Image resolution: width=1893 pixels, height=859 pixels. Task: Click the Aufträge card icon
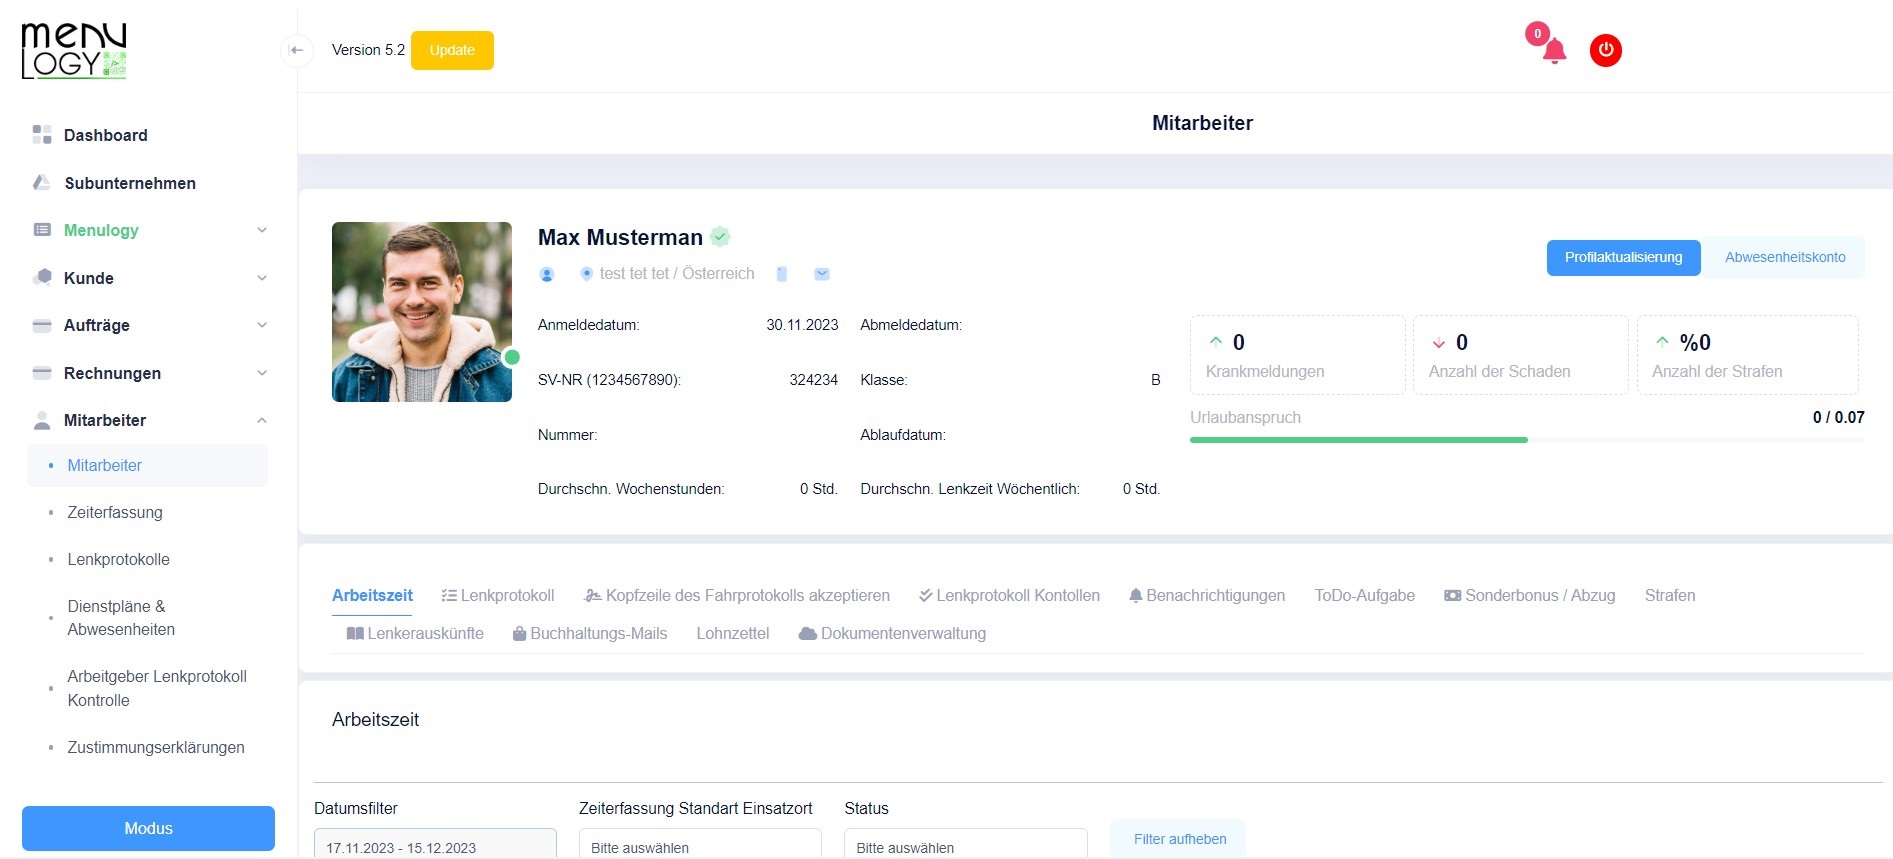(x=42, y=325)
